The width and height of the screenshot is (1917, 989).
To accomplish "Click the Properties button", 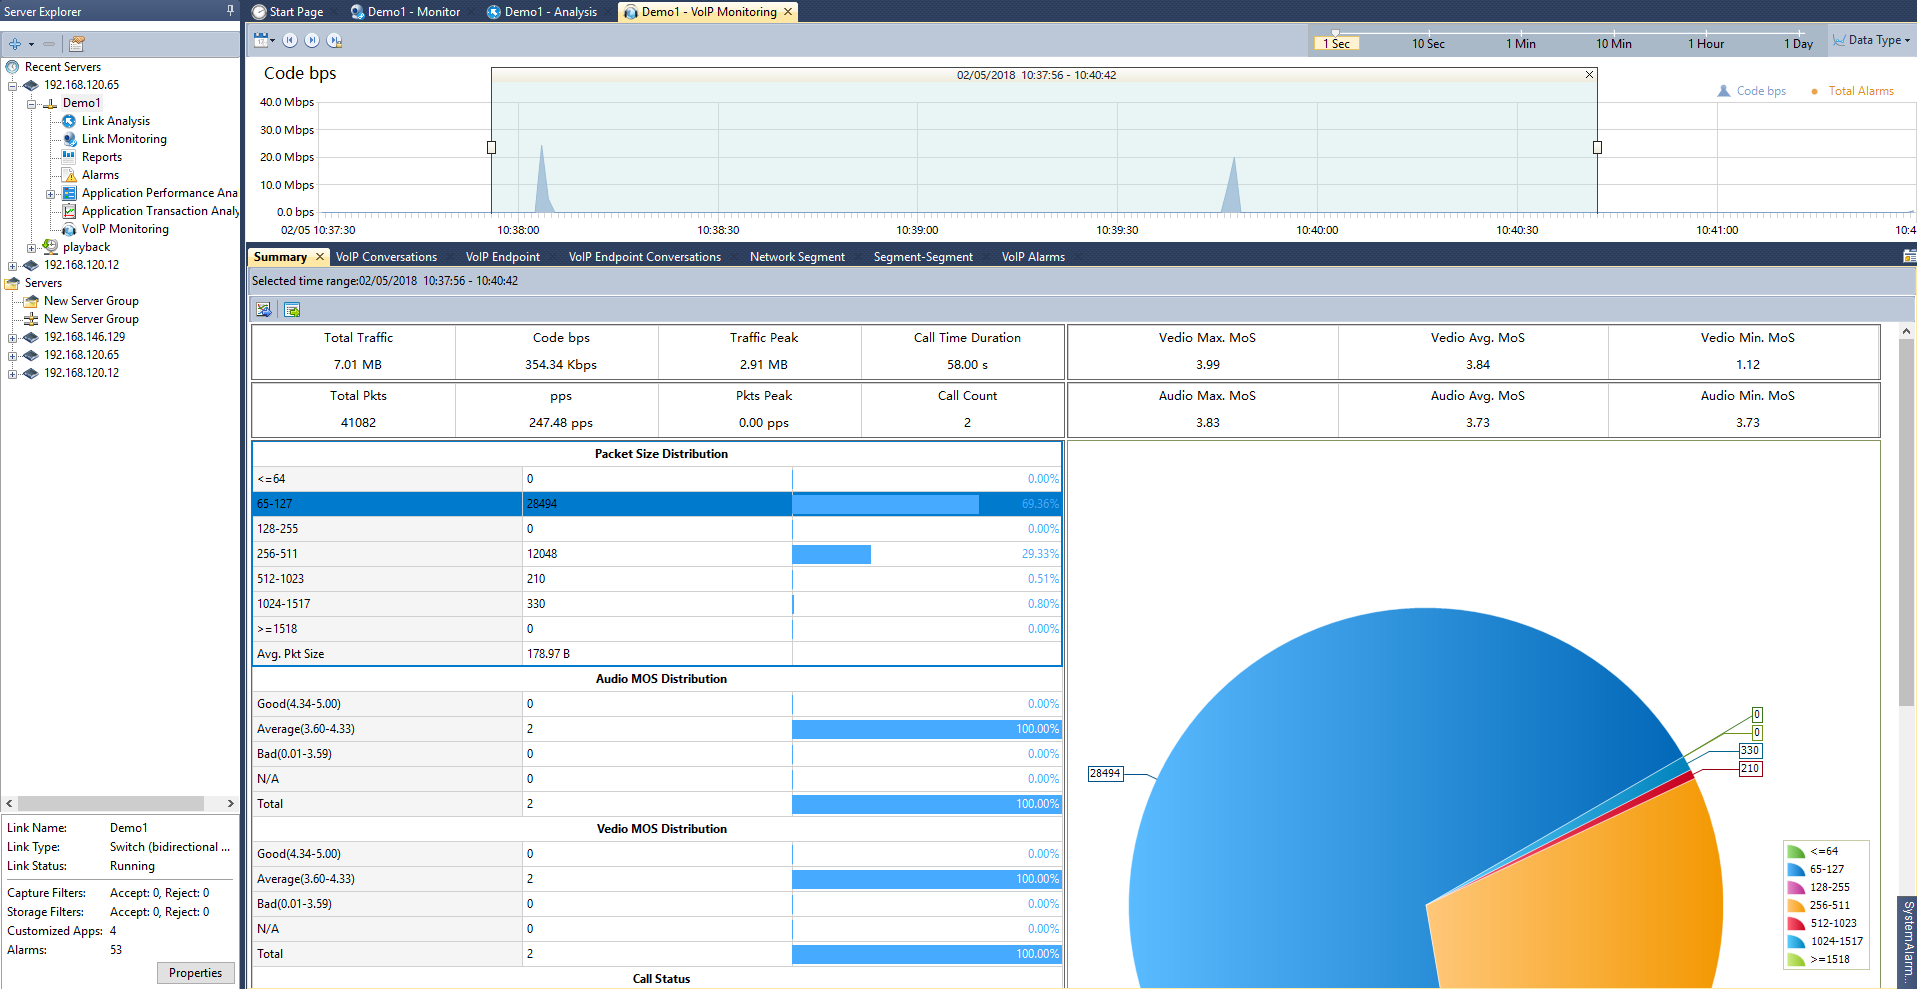I will coord(196,973).
